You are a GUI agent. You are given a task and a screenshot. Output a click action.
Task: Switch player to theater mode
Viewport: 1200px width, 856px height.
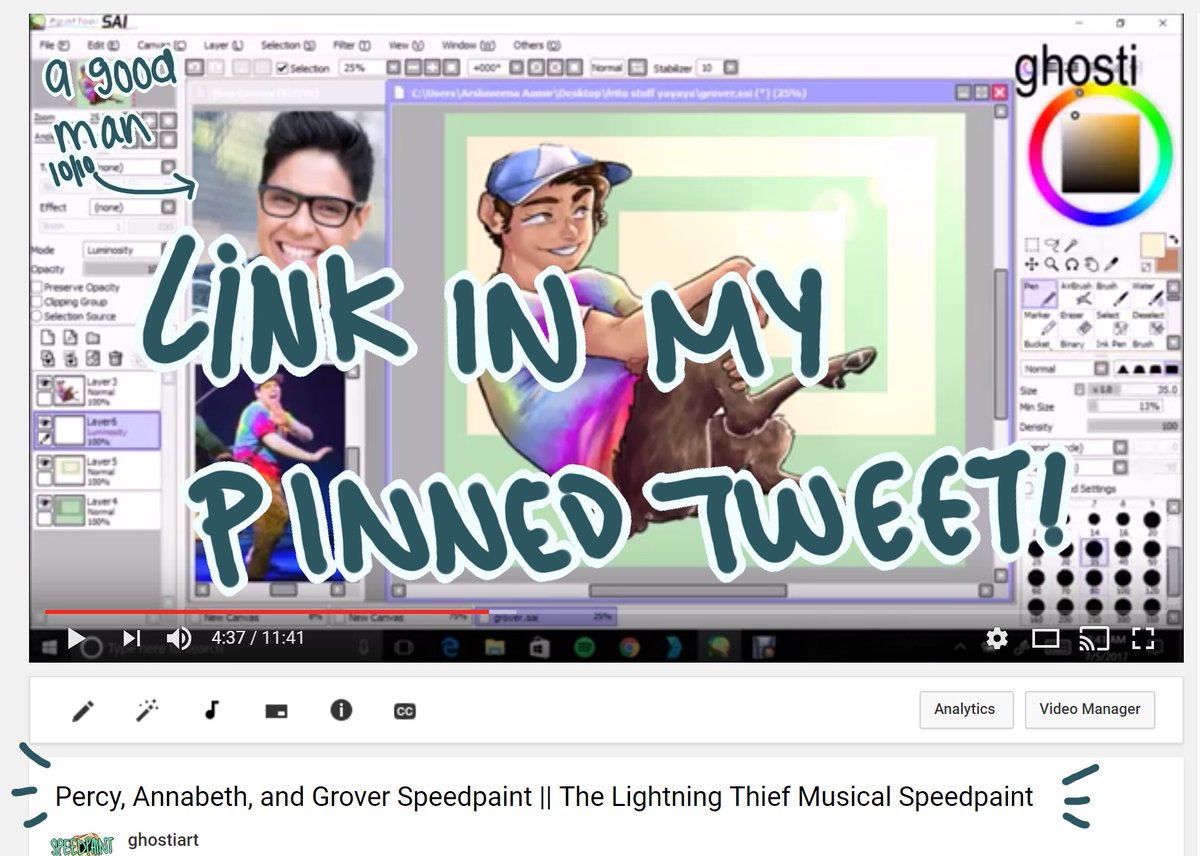[1045, 638]
